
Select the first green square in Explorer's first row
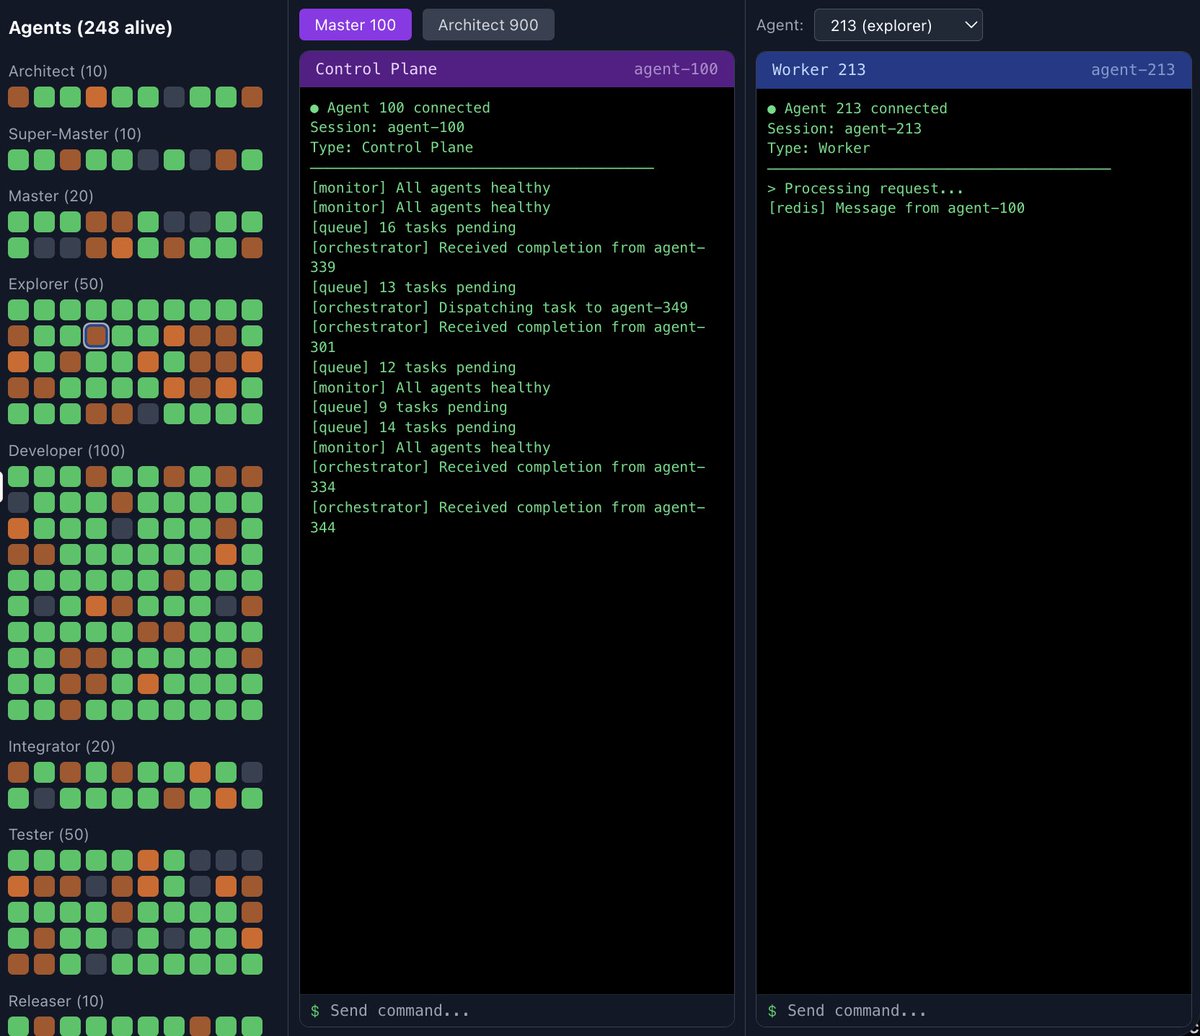18,310
